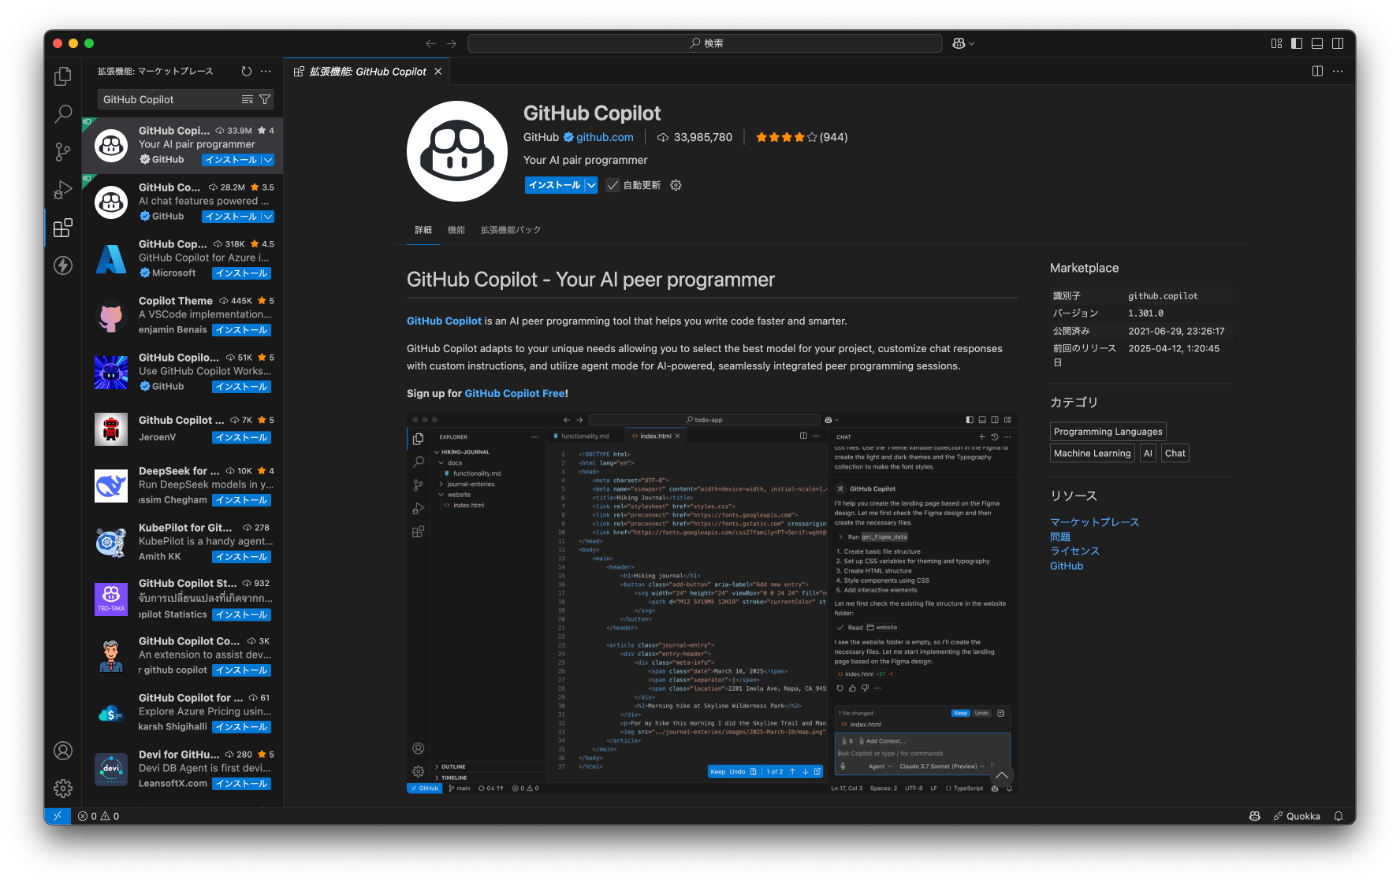Switch to the 機能 tab
The image size is (1400, 883).
click(456, 230)
